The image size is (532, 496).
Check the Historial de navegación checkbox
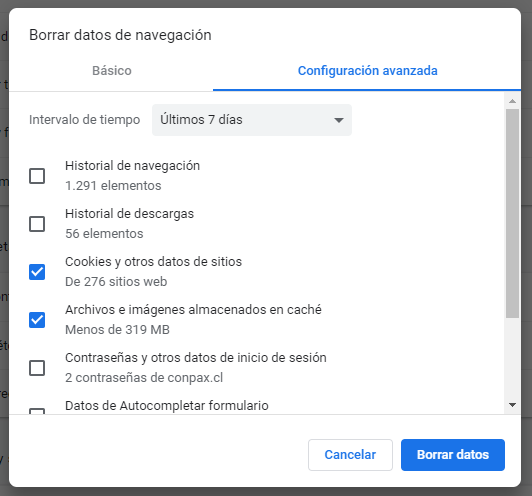tap(37, 176)
